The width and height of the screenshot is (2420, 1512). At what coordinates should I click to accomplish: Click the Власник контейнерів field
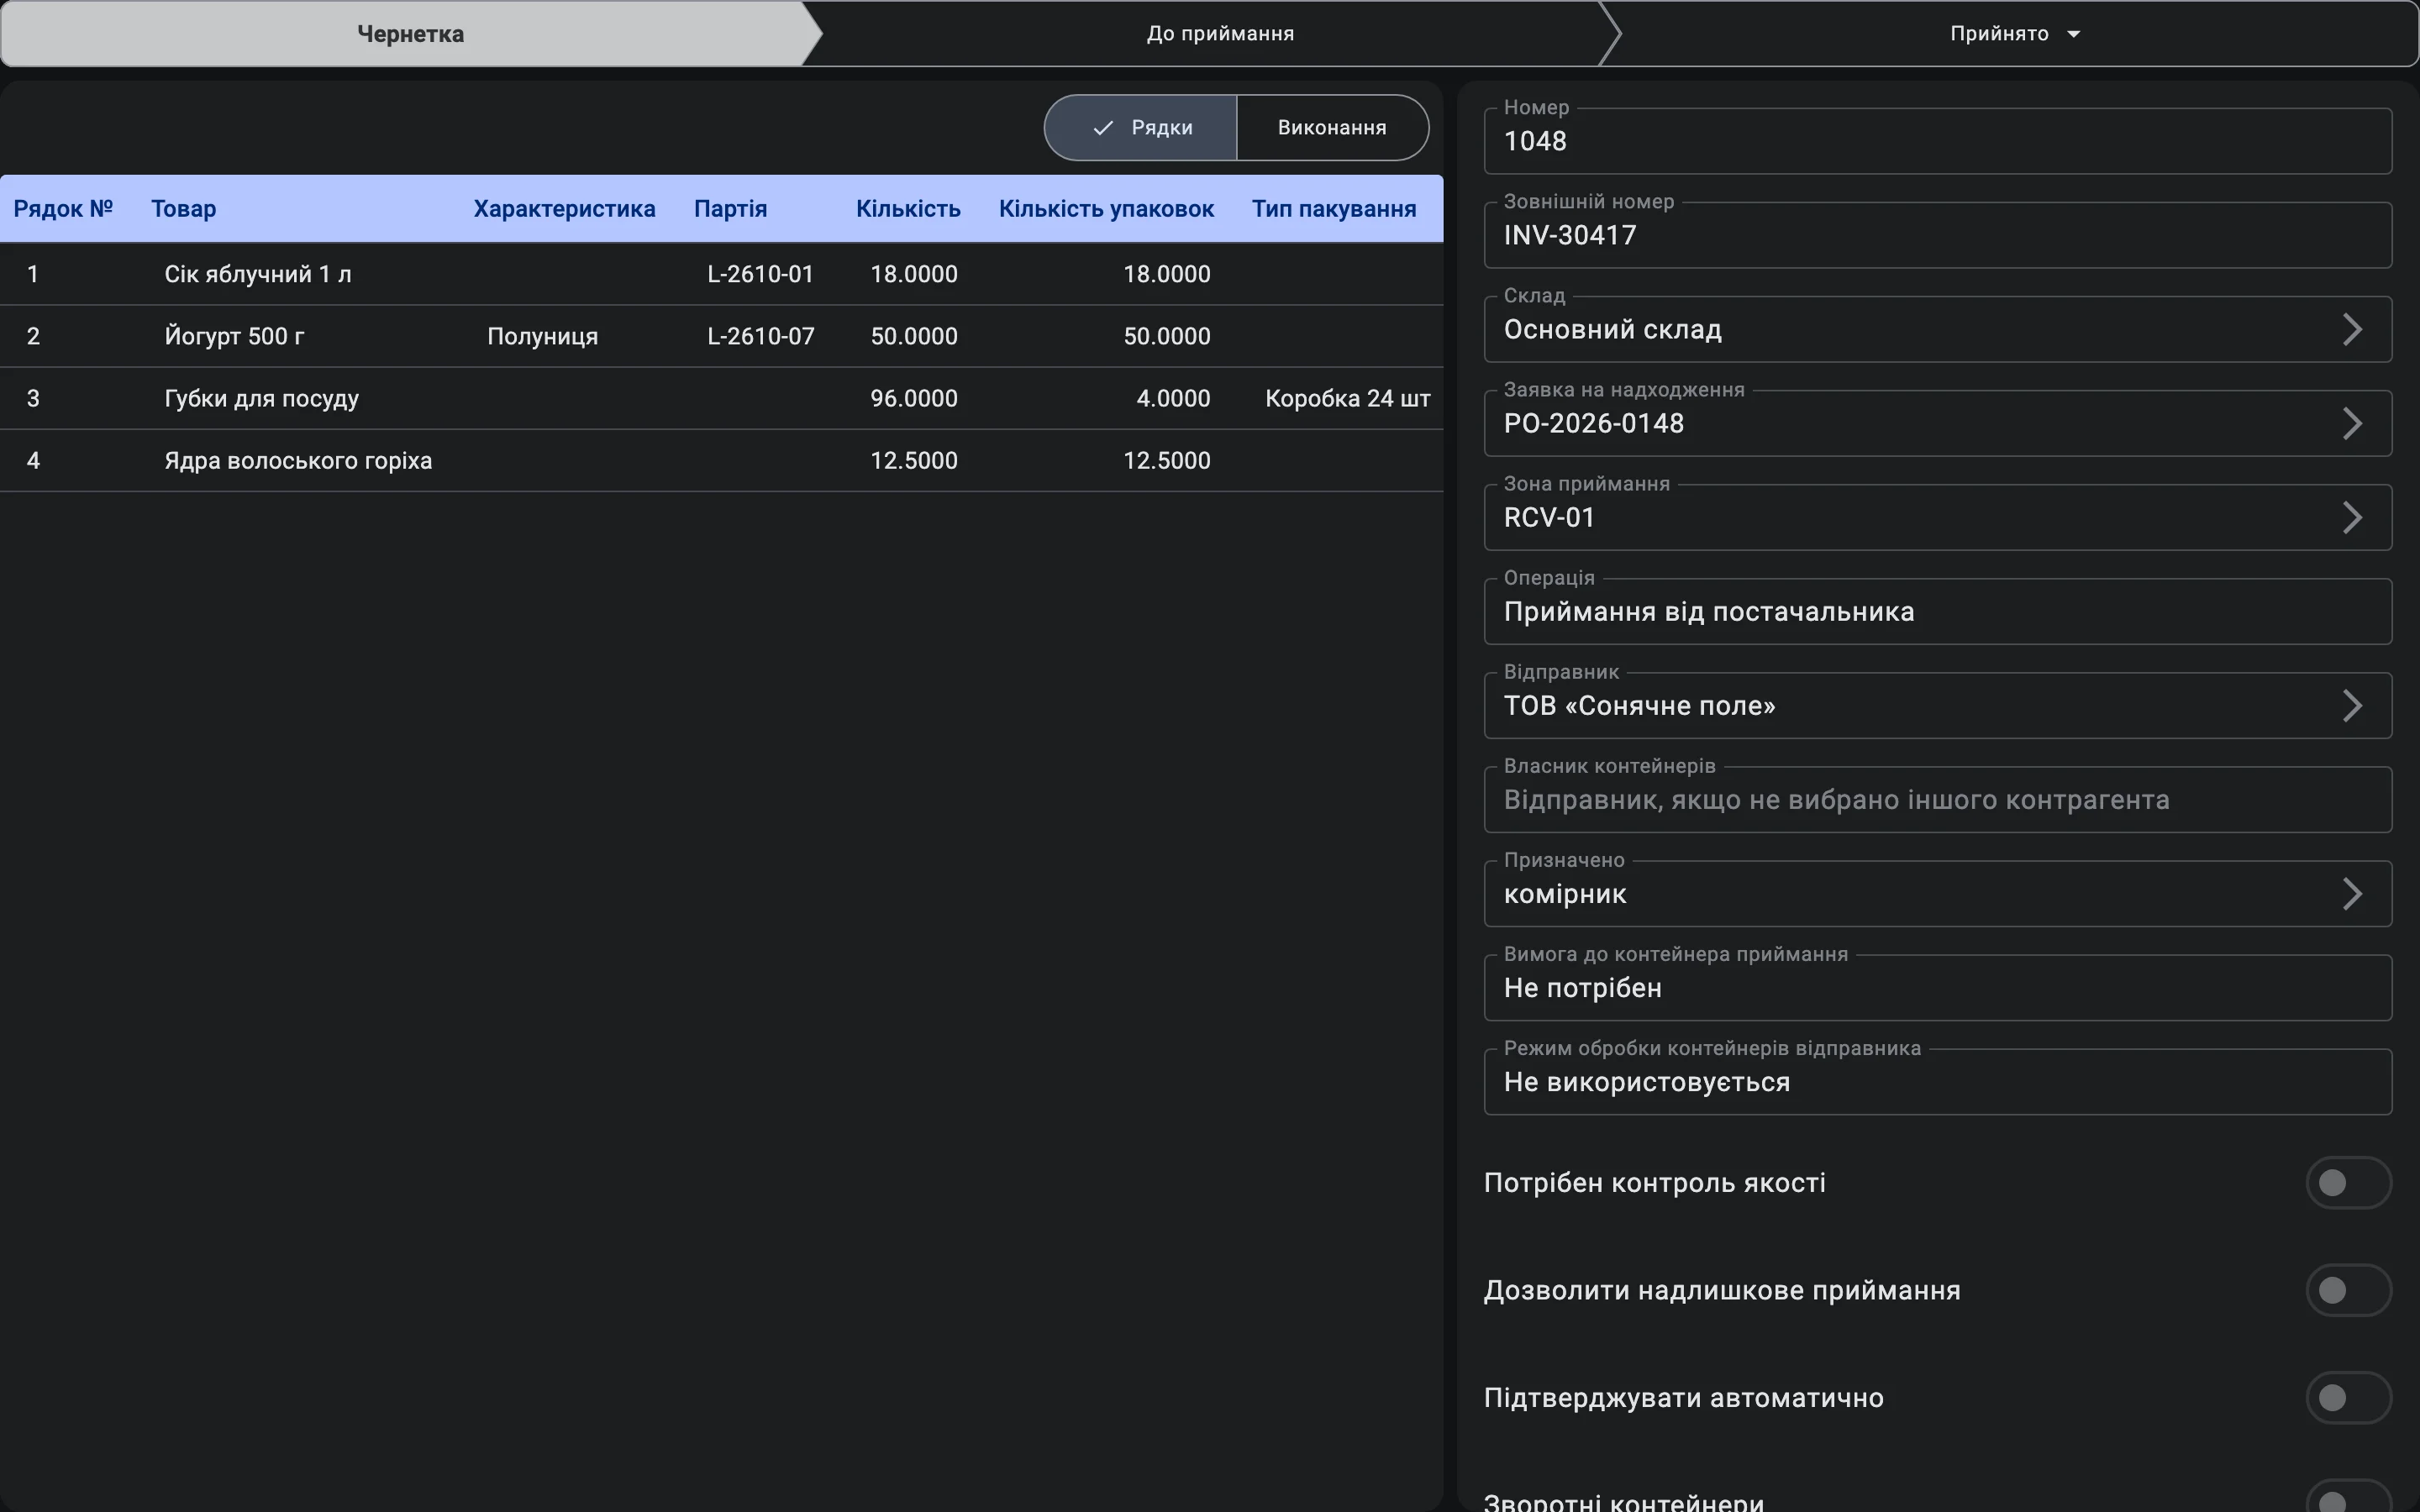click(x=1937, y=799)
